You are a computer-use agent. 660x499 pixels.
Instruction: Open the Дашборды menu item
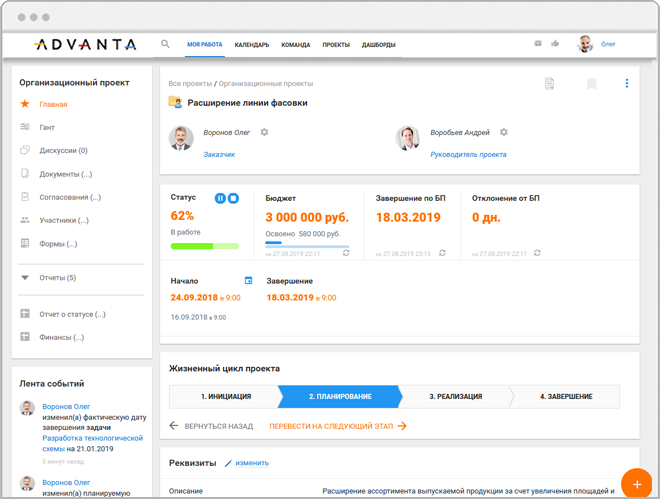[x=378, y=45]
